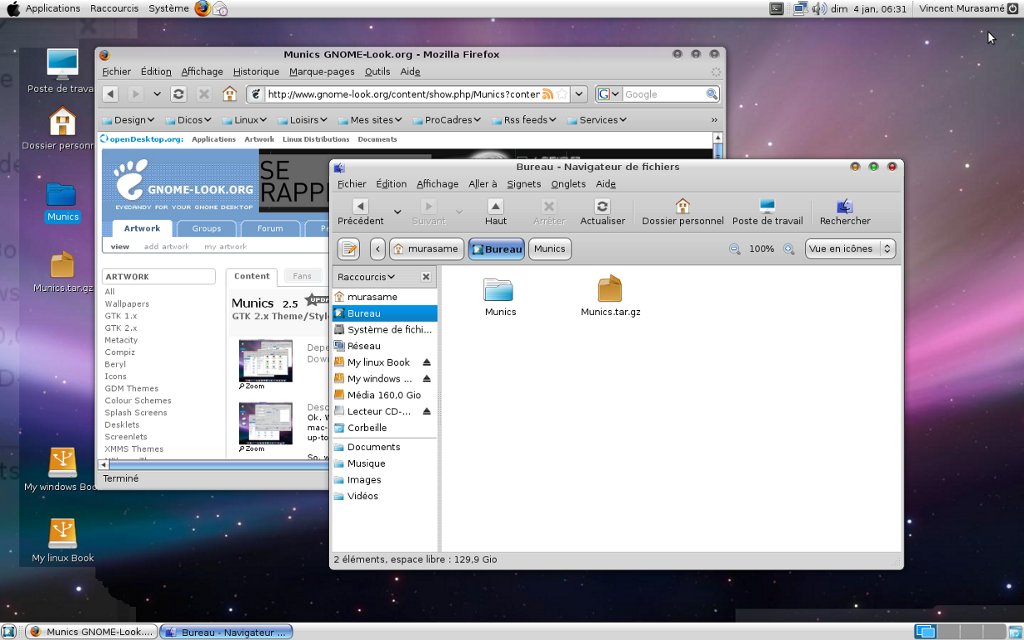Screen dimensions: 1024x640
Task: Click Rechercher in the file manager
Action: click(845, 212)
